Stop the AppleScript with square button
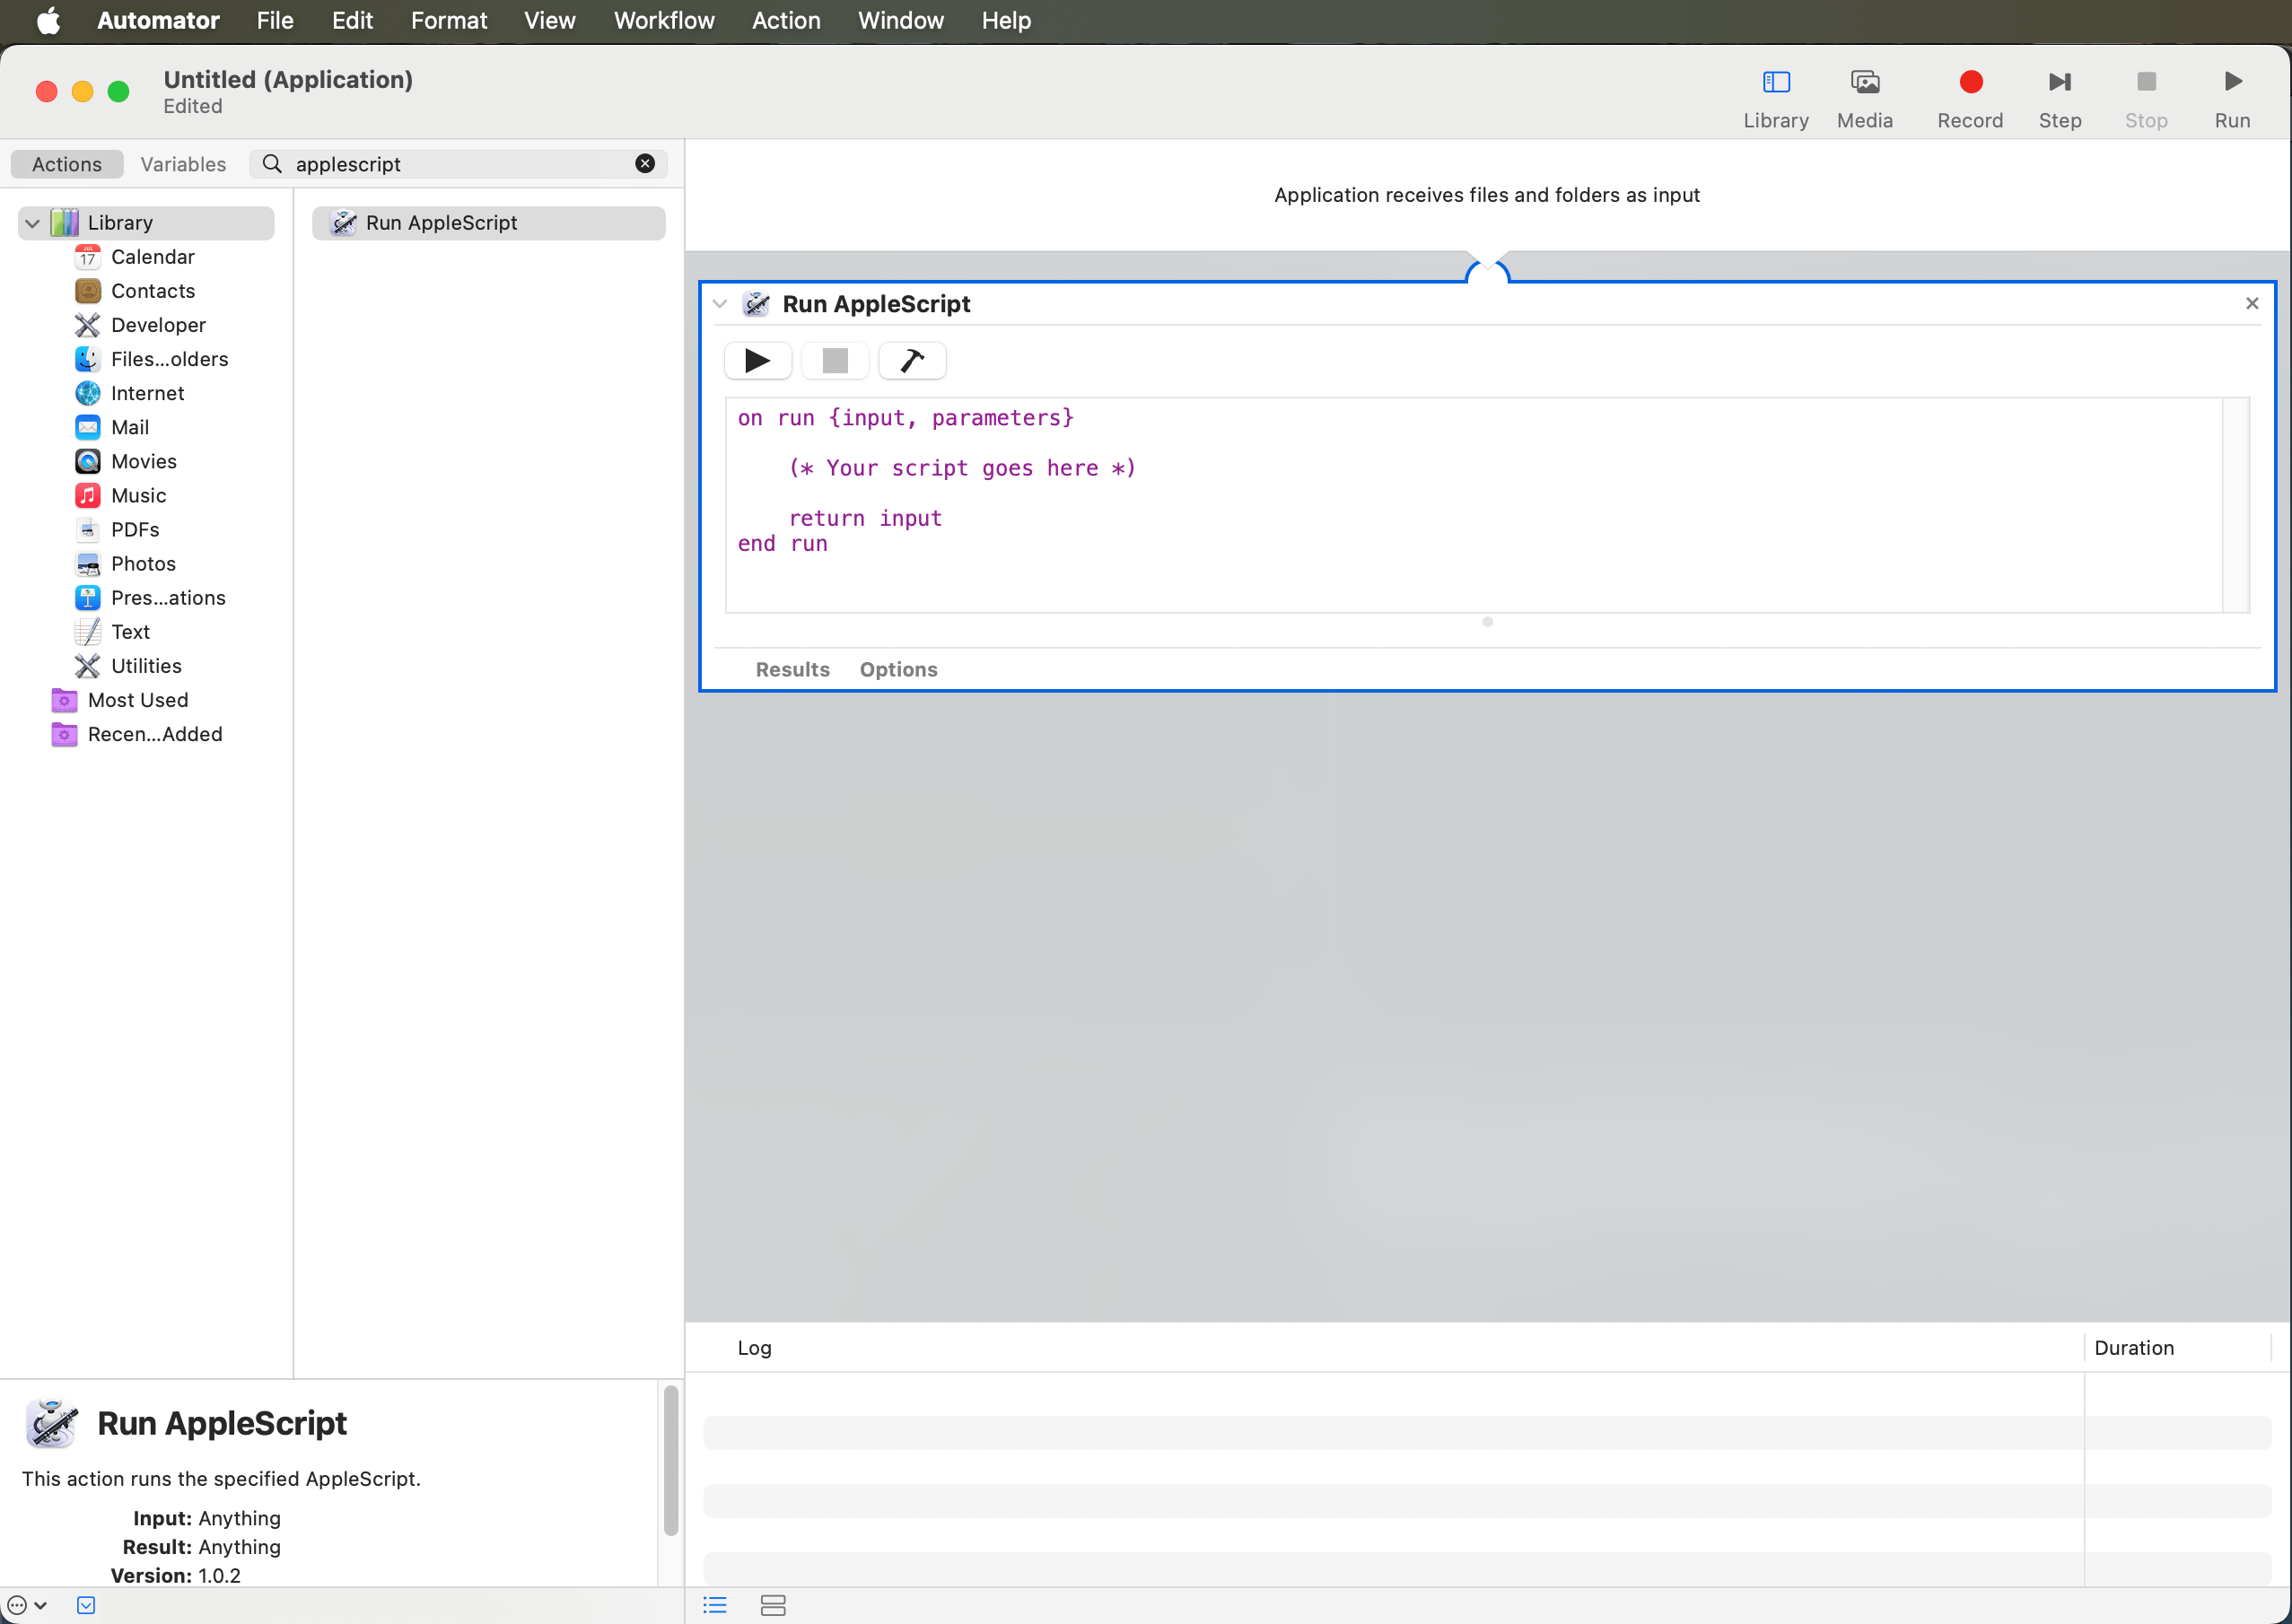2292x1624 pixels. point(835,360)
